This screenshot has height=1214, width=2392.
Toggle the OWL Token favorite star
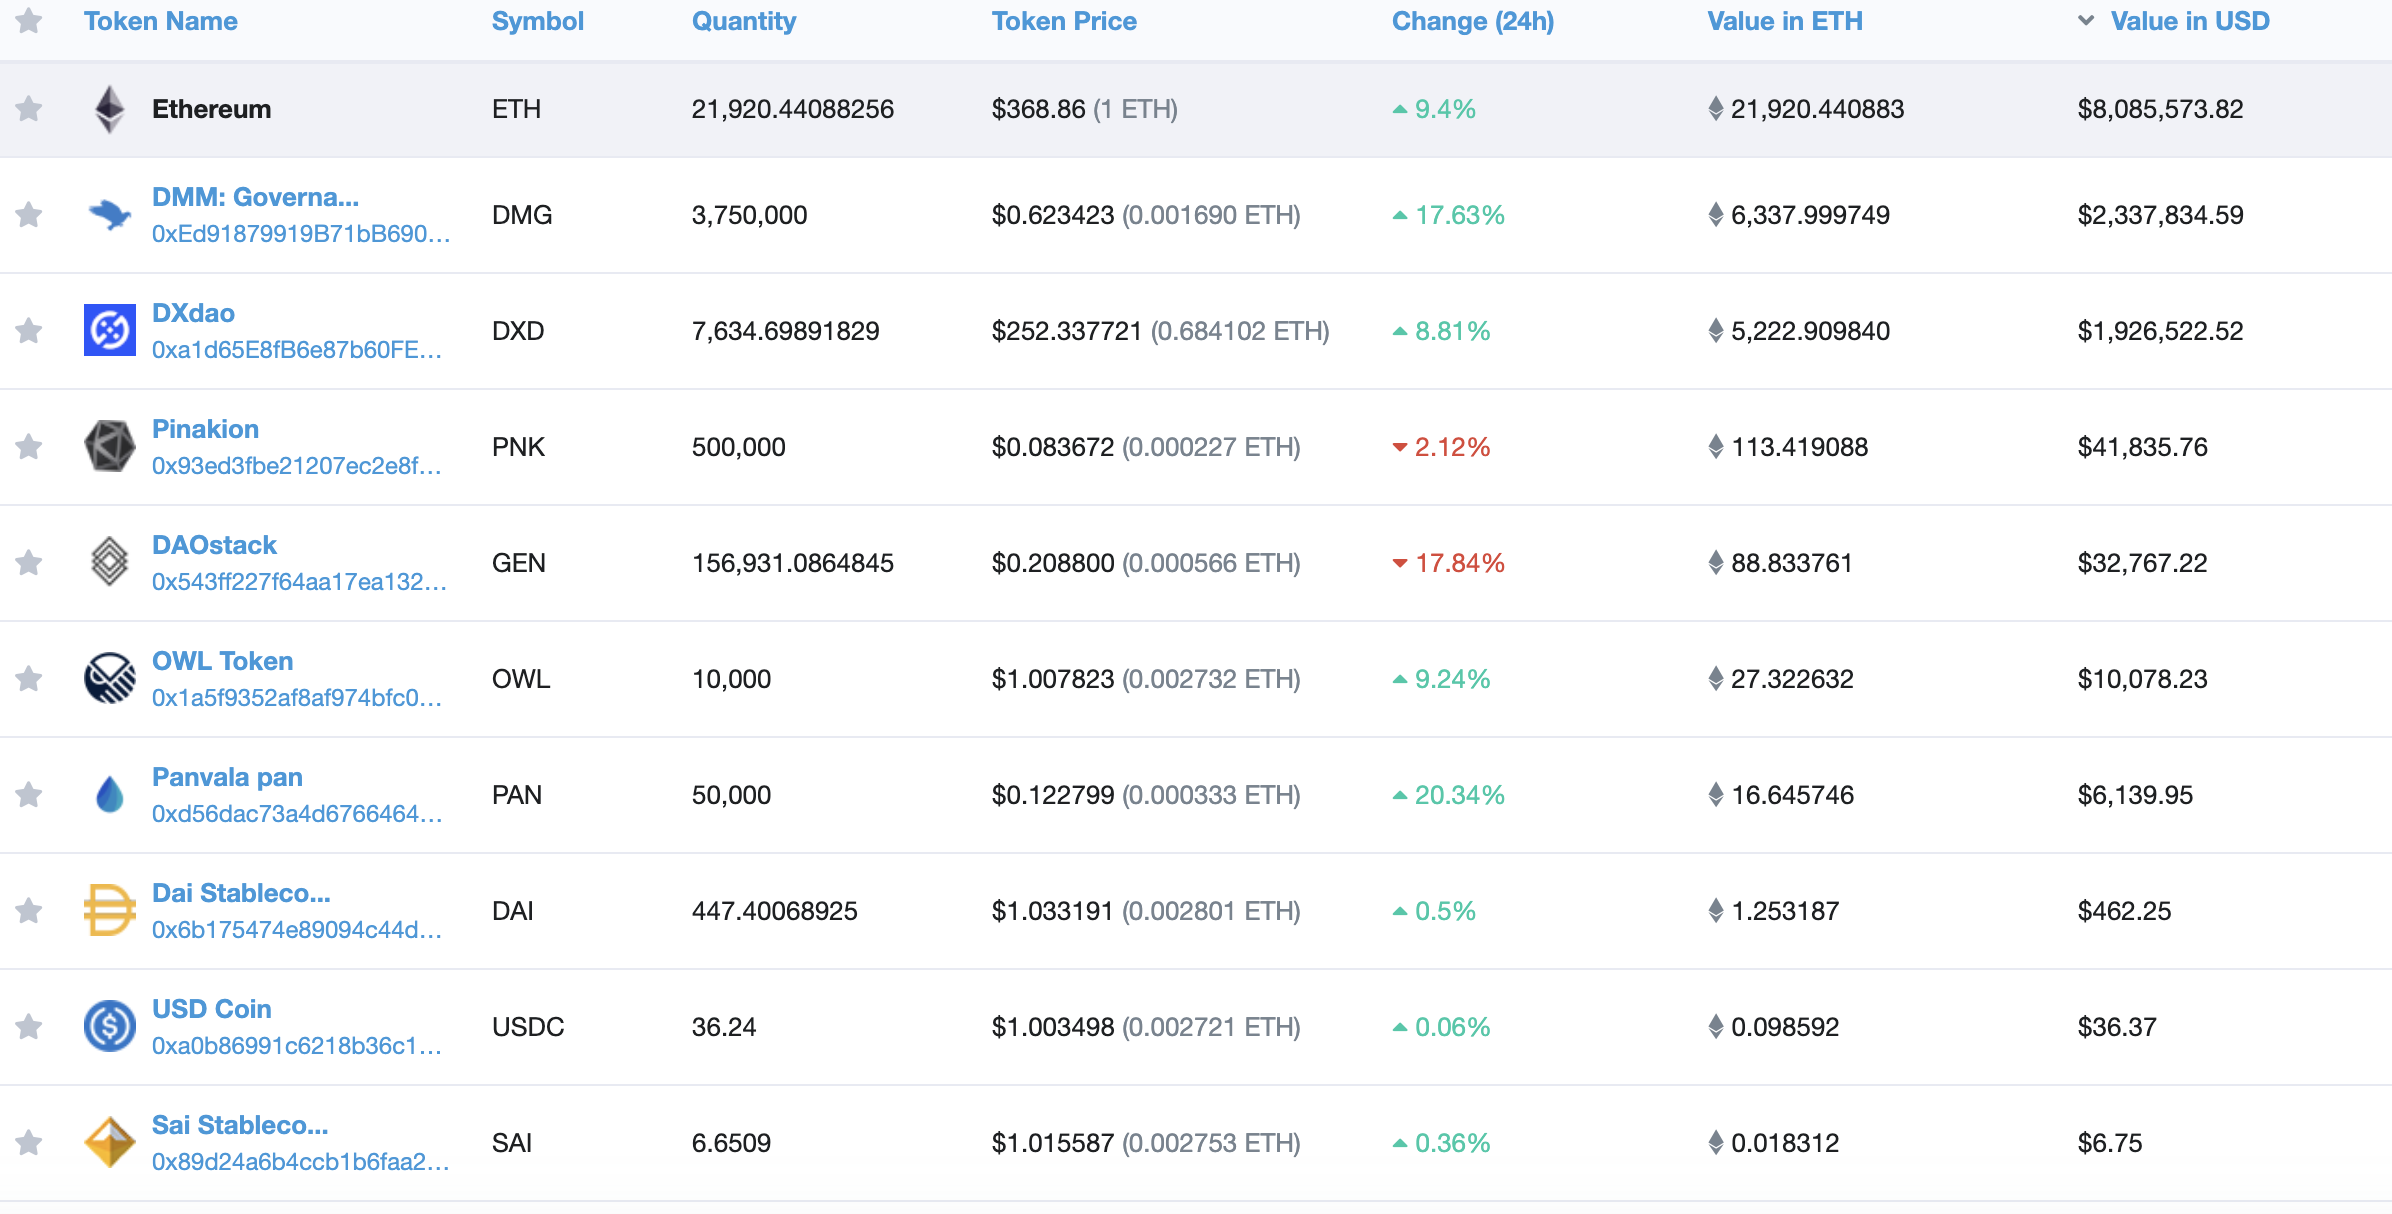click(x=29, y=678)
